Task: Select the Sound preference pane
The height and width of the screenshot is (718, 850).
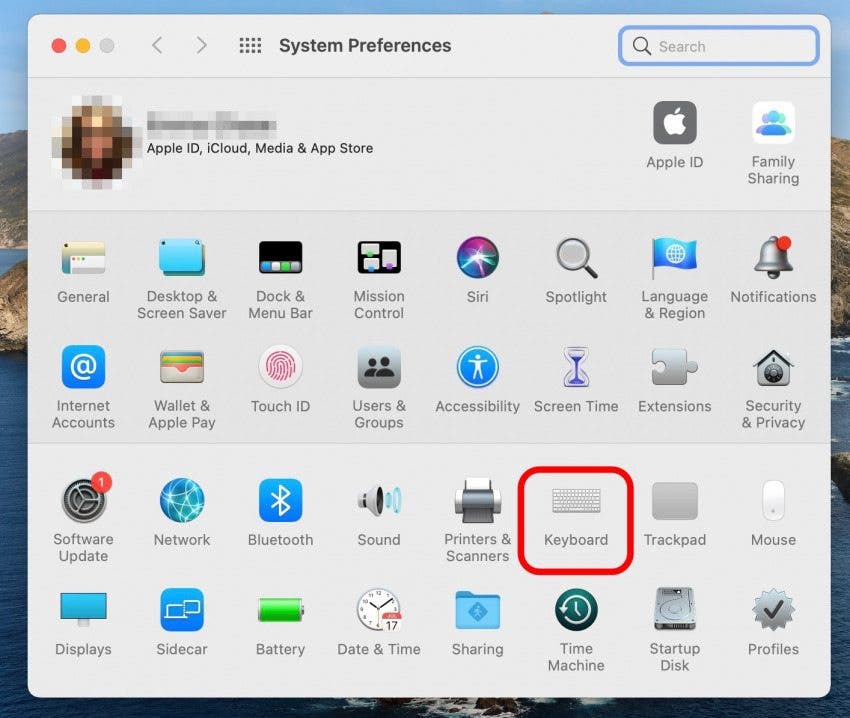Action: (379, 500)
